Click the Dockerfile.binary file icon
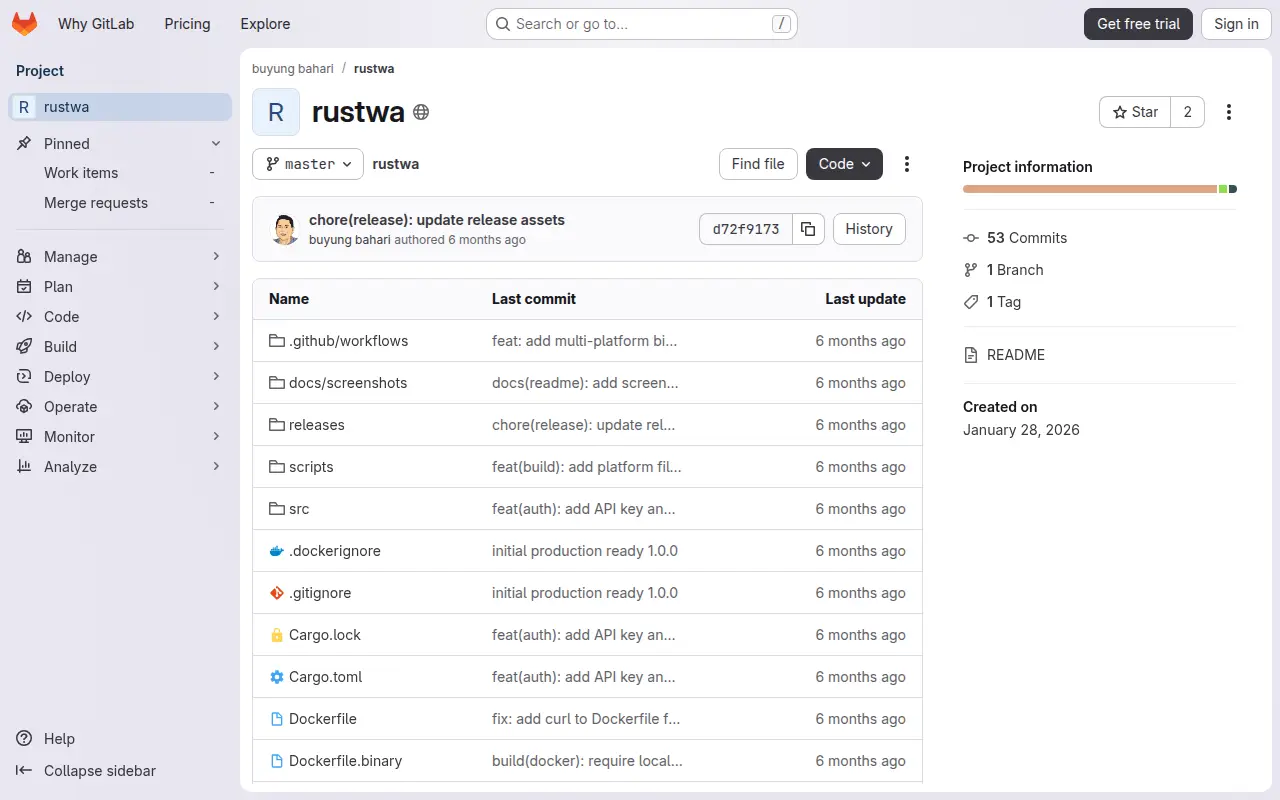Screen dimensions: 1280x800 [277, 761]
